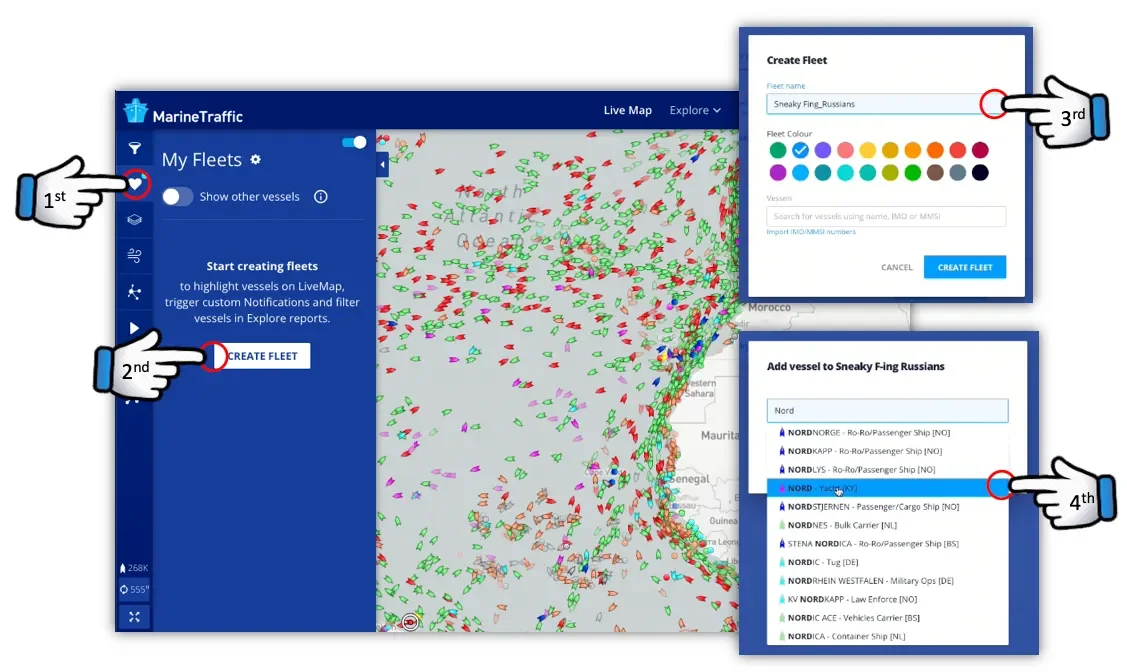Select the green fleet colour swatch
This screenshot has width=1127, height=672.
pos(778,150)
